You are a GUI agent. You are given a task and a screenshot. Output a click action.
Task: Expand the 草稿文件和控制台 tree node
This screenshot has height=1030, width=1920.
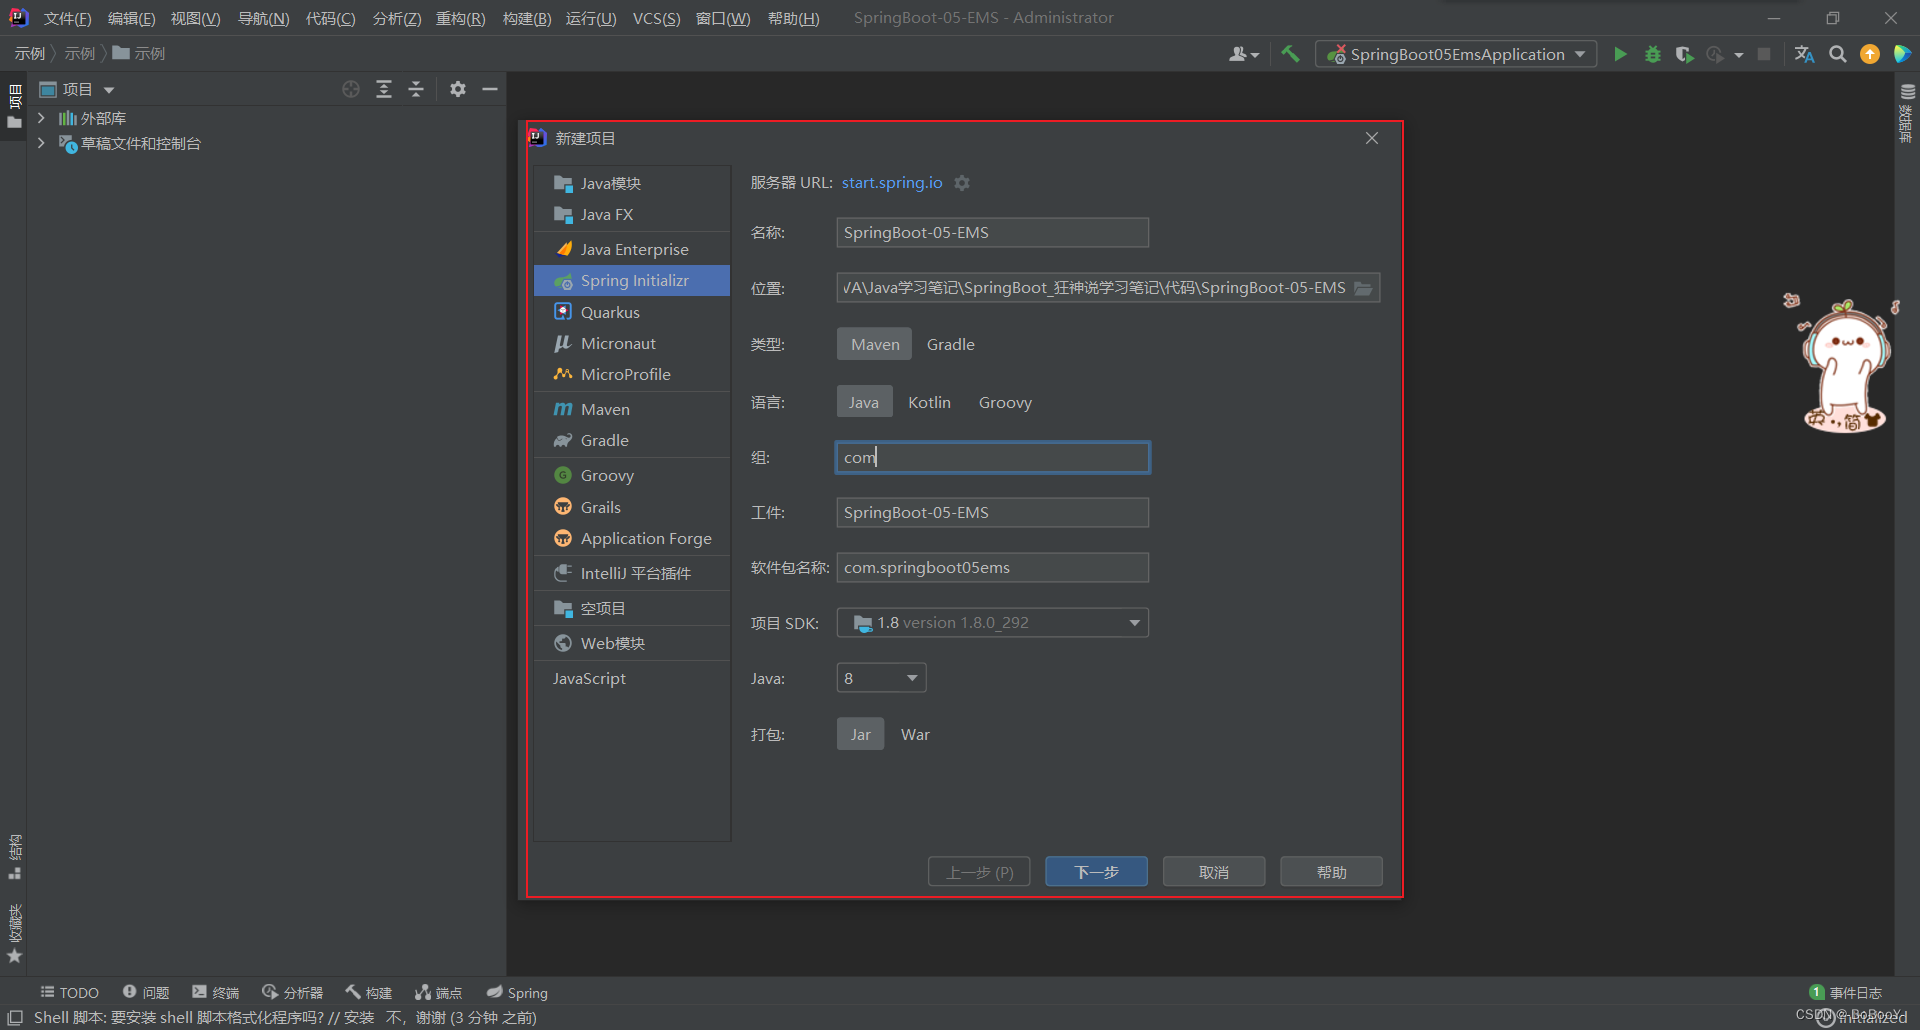[x=41, y=143]
